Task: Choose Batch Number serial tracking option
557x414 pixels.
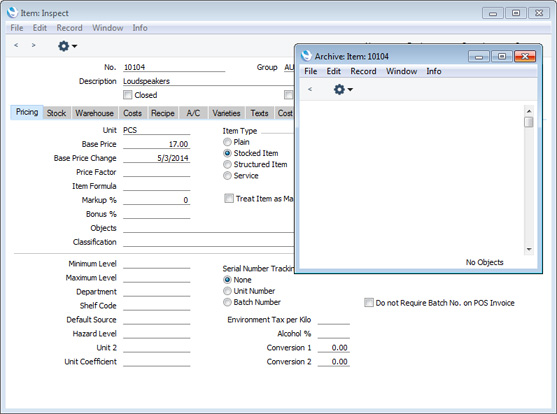Action: (x=227, y=302)
